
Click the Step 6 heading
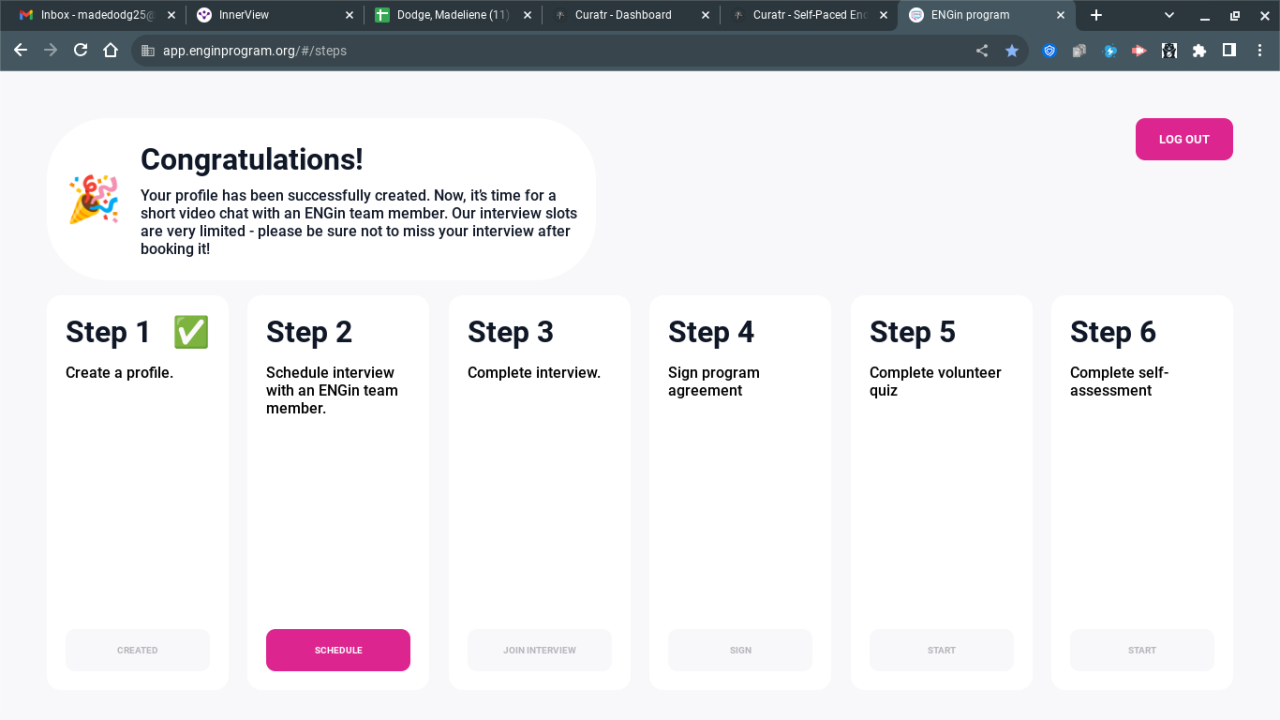pyautogui.click(x=1113, y=332)
